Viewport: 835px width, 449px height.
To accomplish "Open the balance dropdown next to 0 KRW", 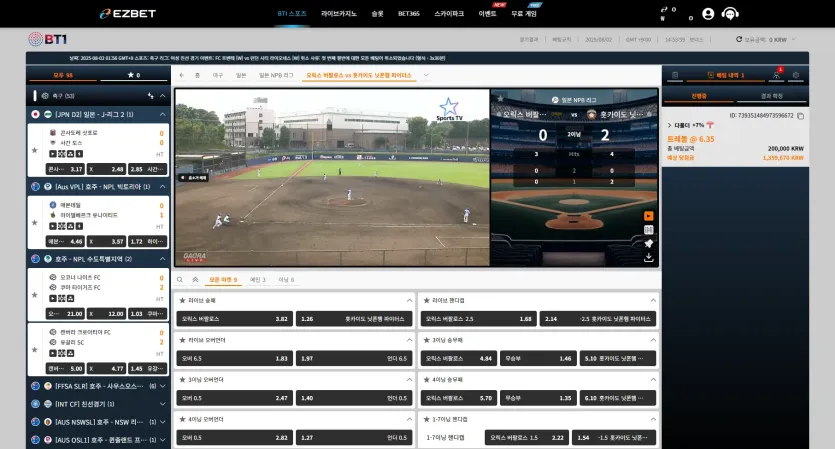I will point(794,39).
